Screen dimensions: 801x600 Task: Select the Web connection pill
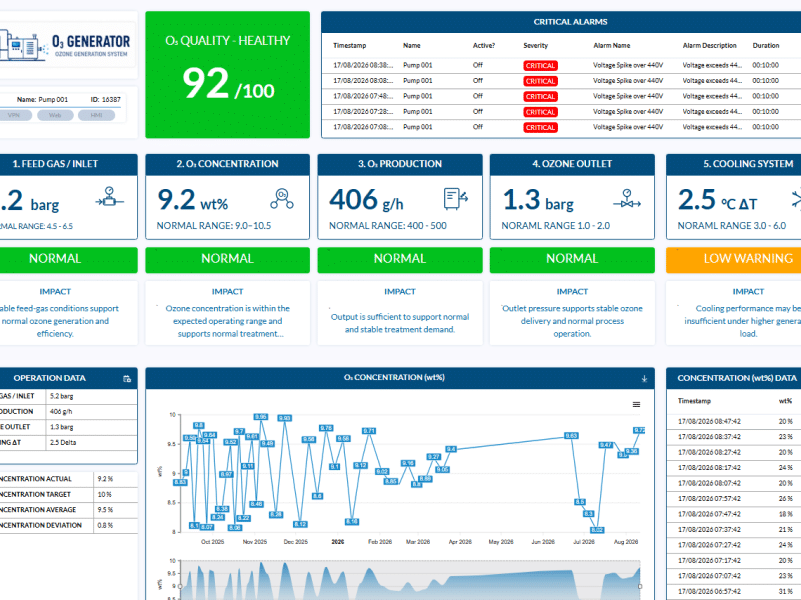(55, 115)
